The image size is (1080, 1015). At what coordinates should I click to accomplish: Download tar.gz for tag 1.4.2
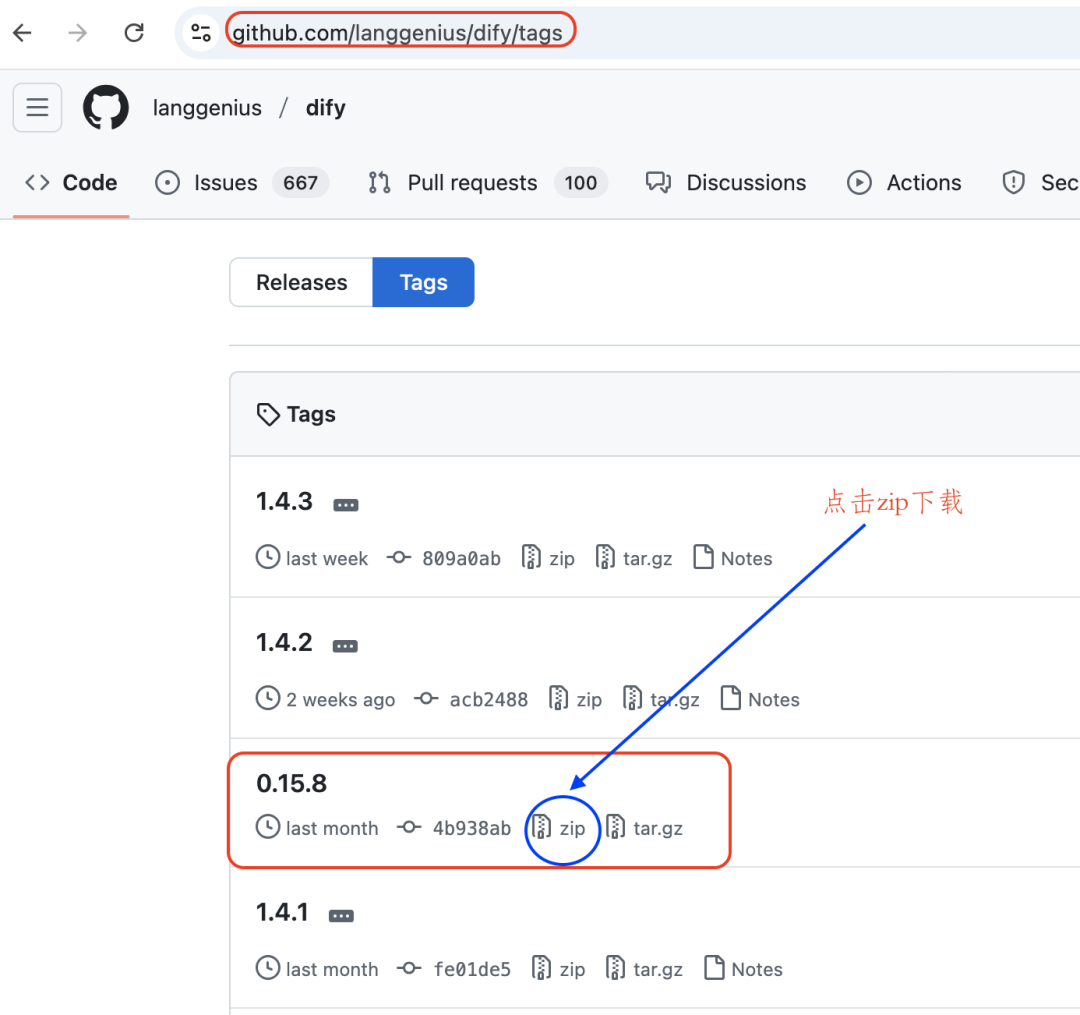tap(661, 699)
